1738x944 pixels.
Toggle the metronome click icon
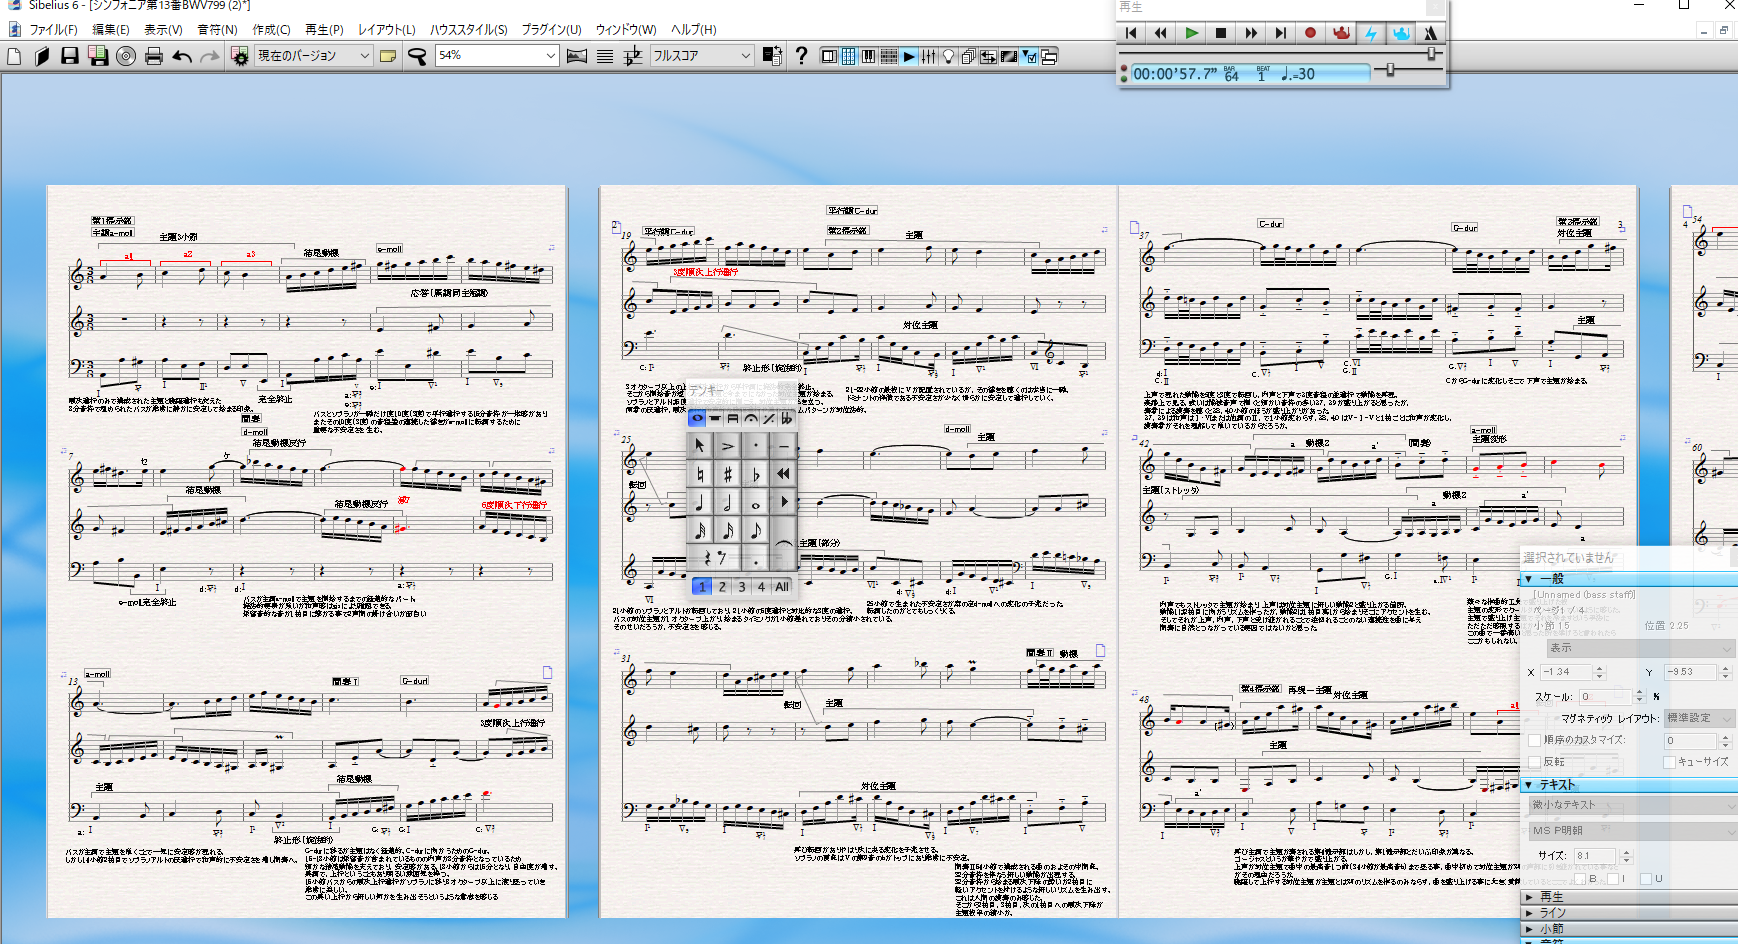pyautogui.click(x=1431, y=33)
